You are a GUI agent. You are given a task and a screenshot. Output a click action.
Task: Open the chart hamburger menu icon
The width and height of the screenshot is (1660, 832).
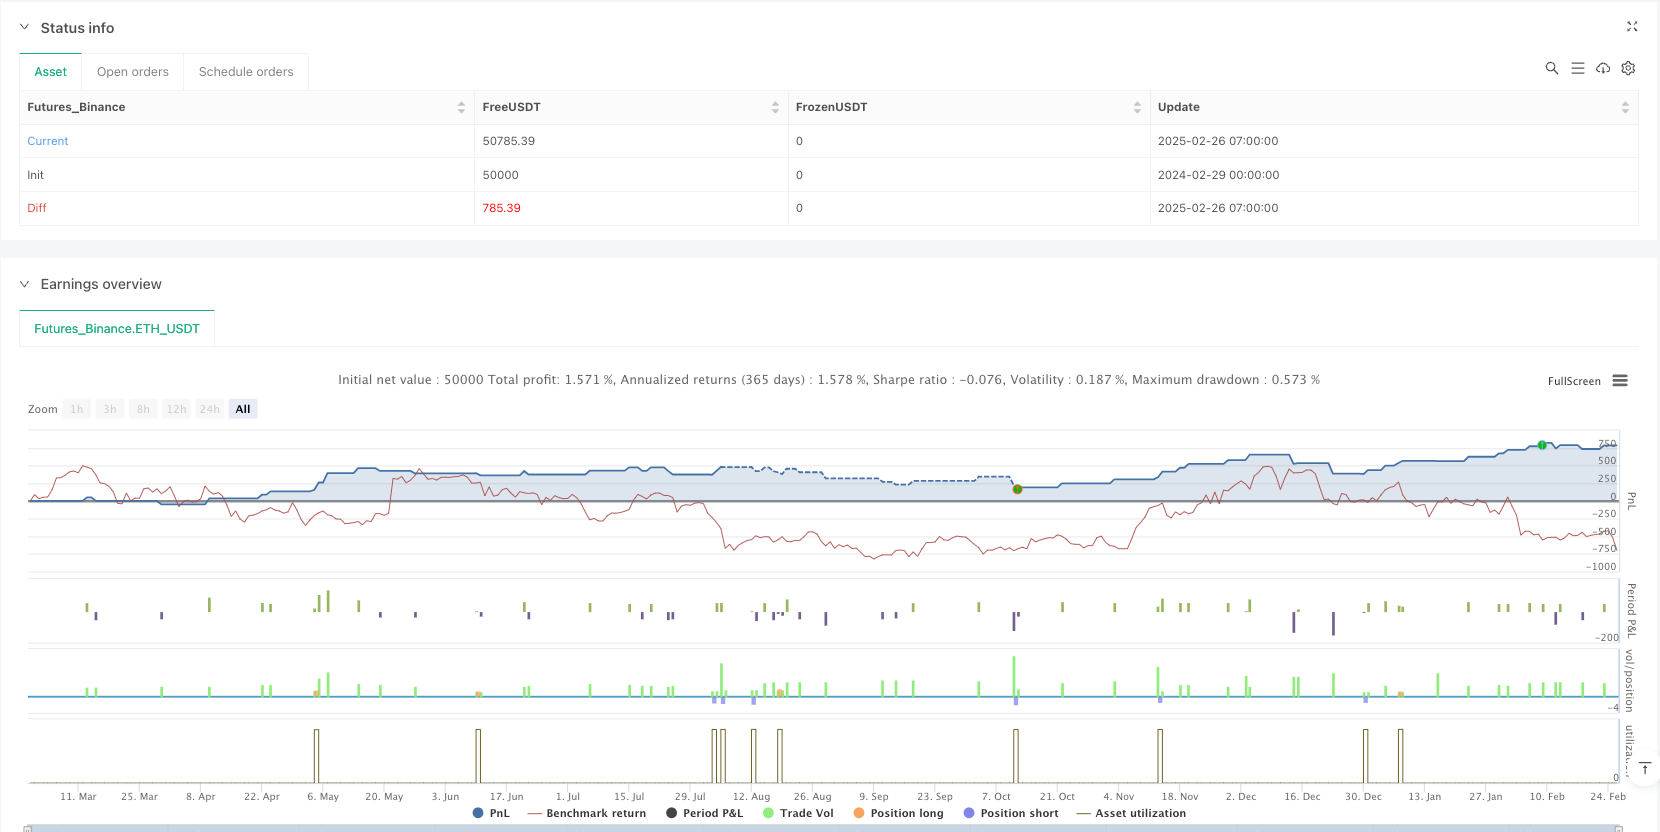pyautogui.click(x=1620, y=381)
